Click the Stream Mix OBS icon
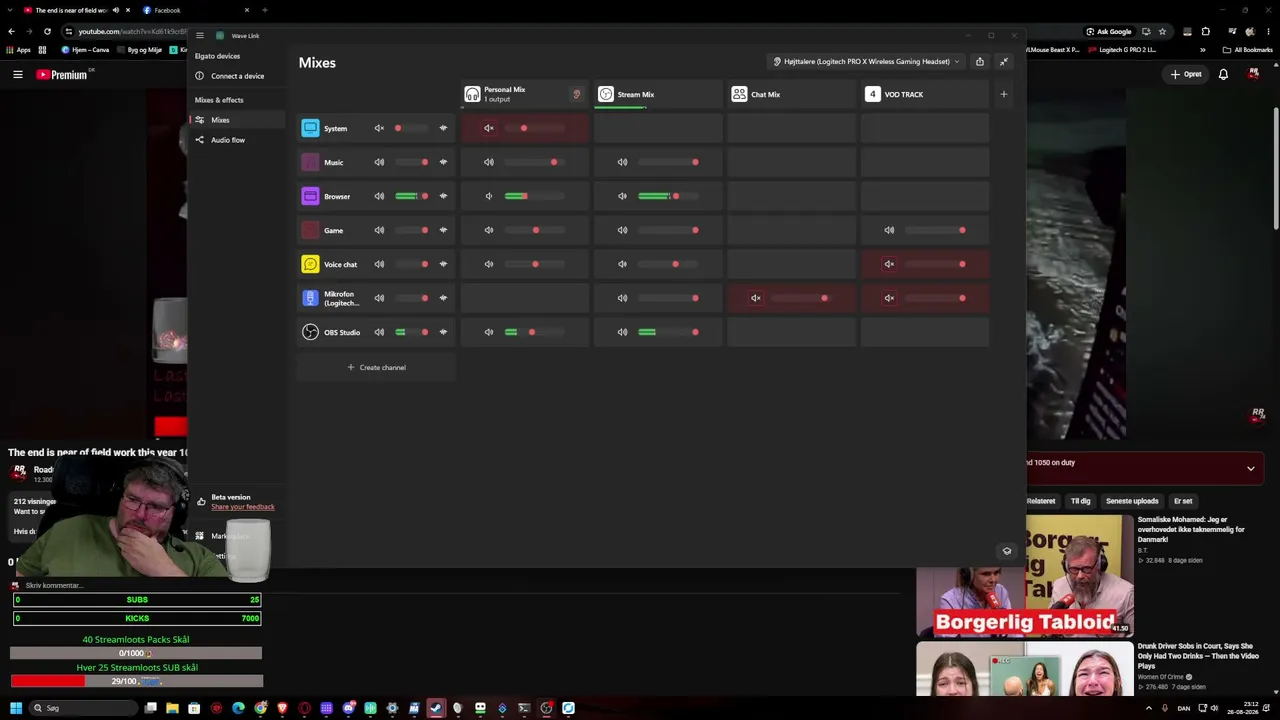The image size is (1280, 720). [606, 94]
